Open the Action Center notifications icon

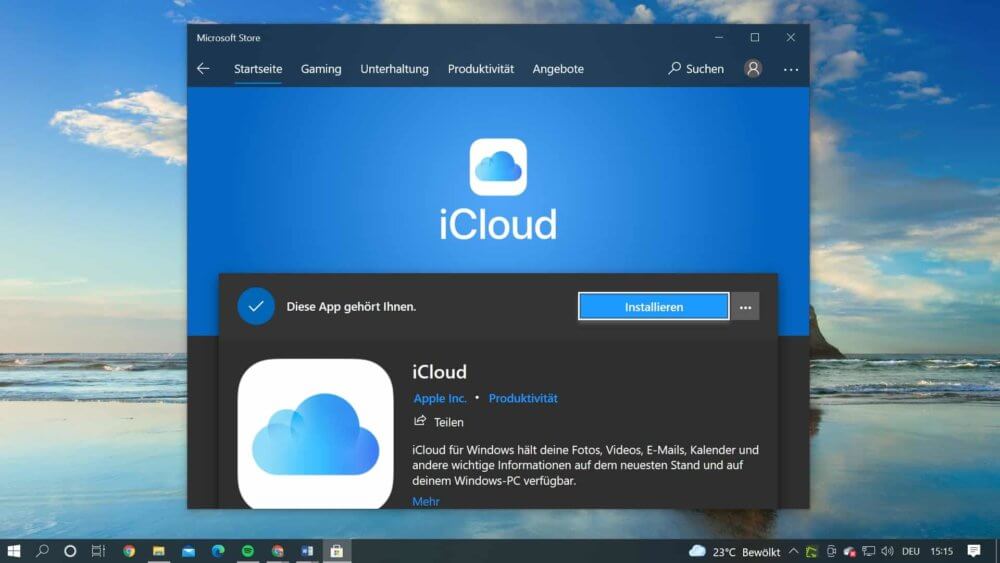pyautogui.click(x=974, y=551)
